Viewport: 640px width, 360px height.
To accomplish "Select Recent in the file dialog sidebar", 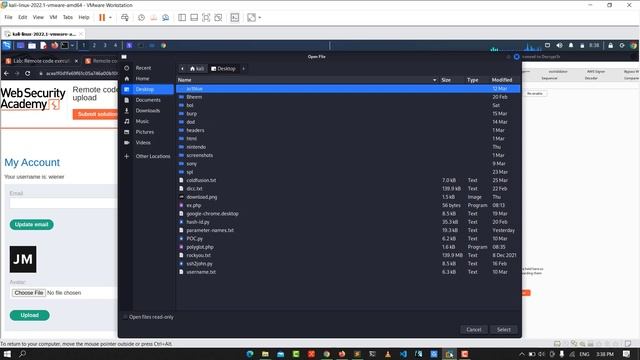I will pyautogui.click(x=147, y=68).
